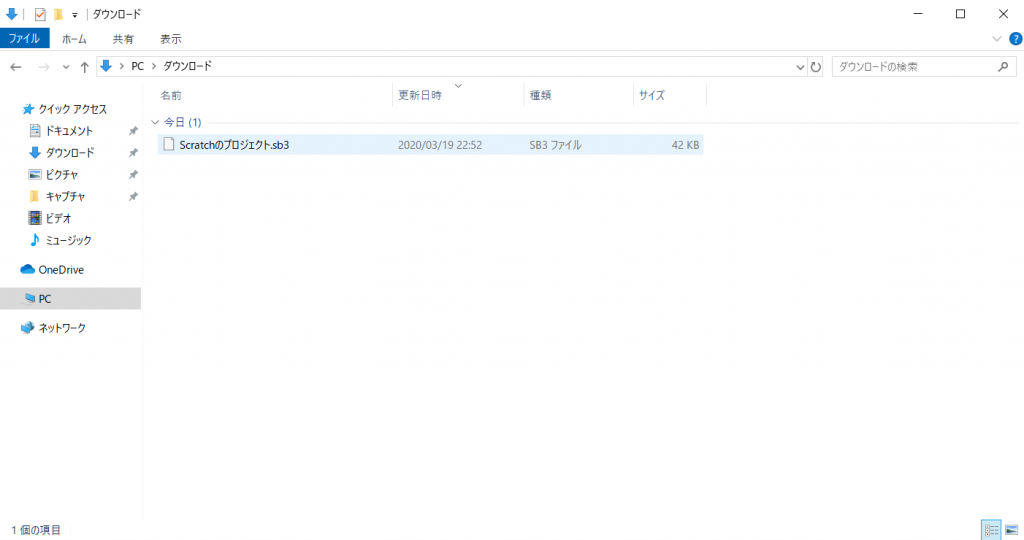Click the SB3 ファイル type cell
This screenshot has width=1024, height=540.
[555, 145]
